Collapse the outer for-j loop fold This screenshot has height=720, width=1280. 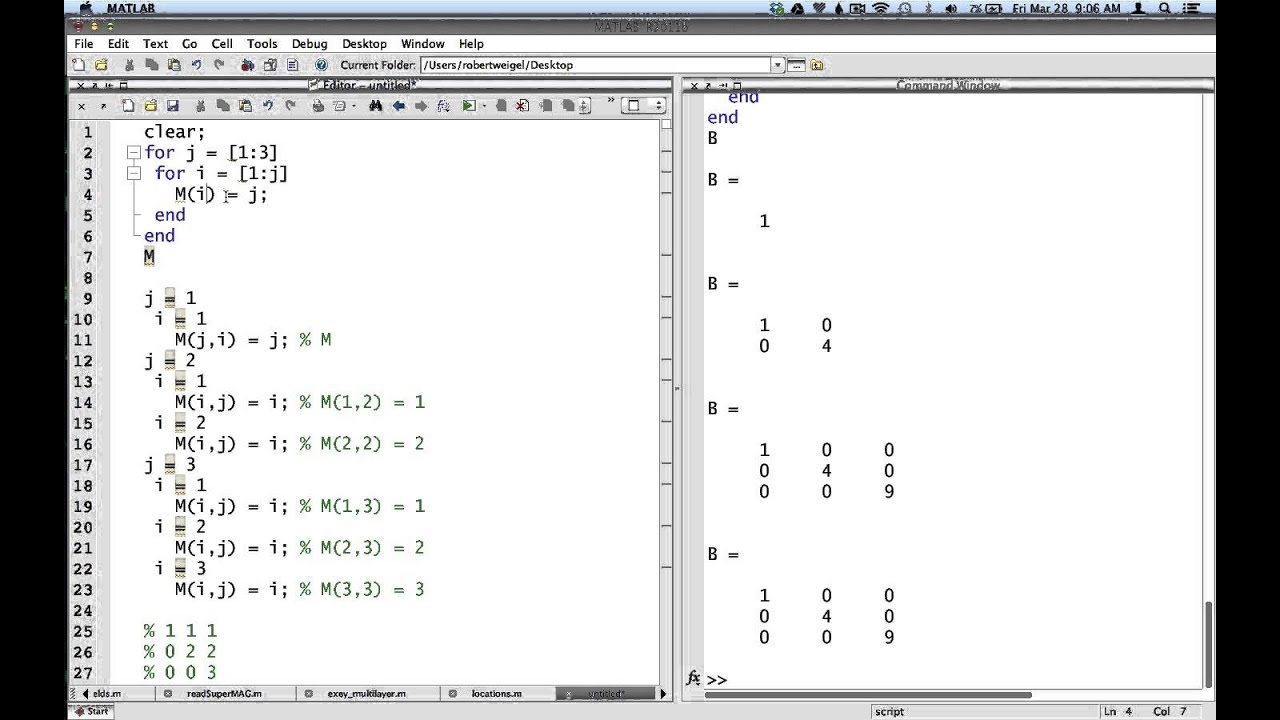[x=133, y=153]
